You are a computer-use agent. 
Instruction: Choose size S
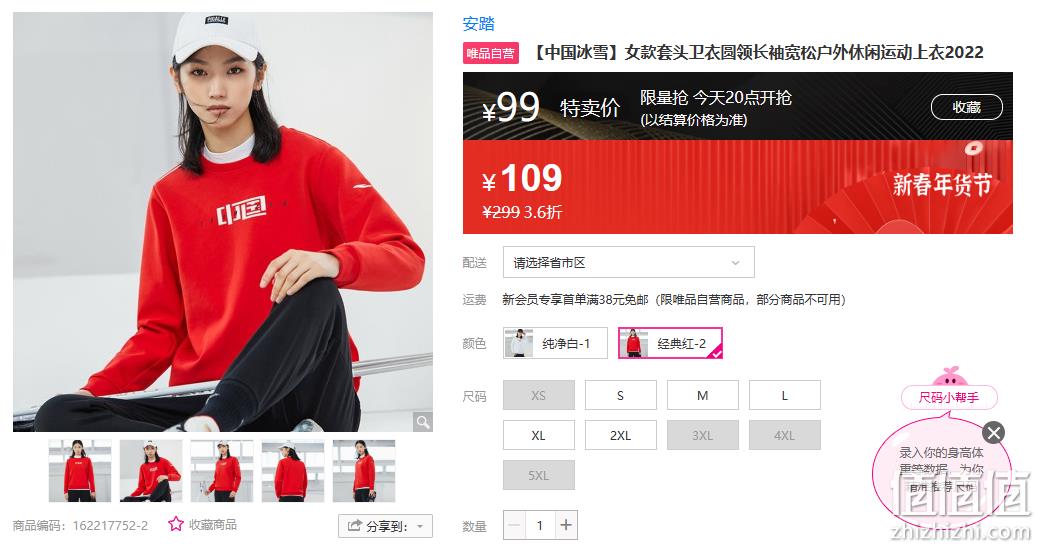(621, 395)
